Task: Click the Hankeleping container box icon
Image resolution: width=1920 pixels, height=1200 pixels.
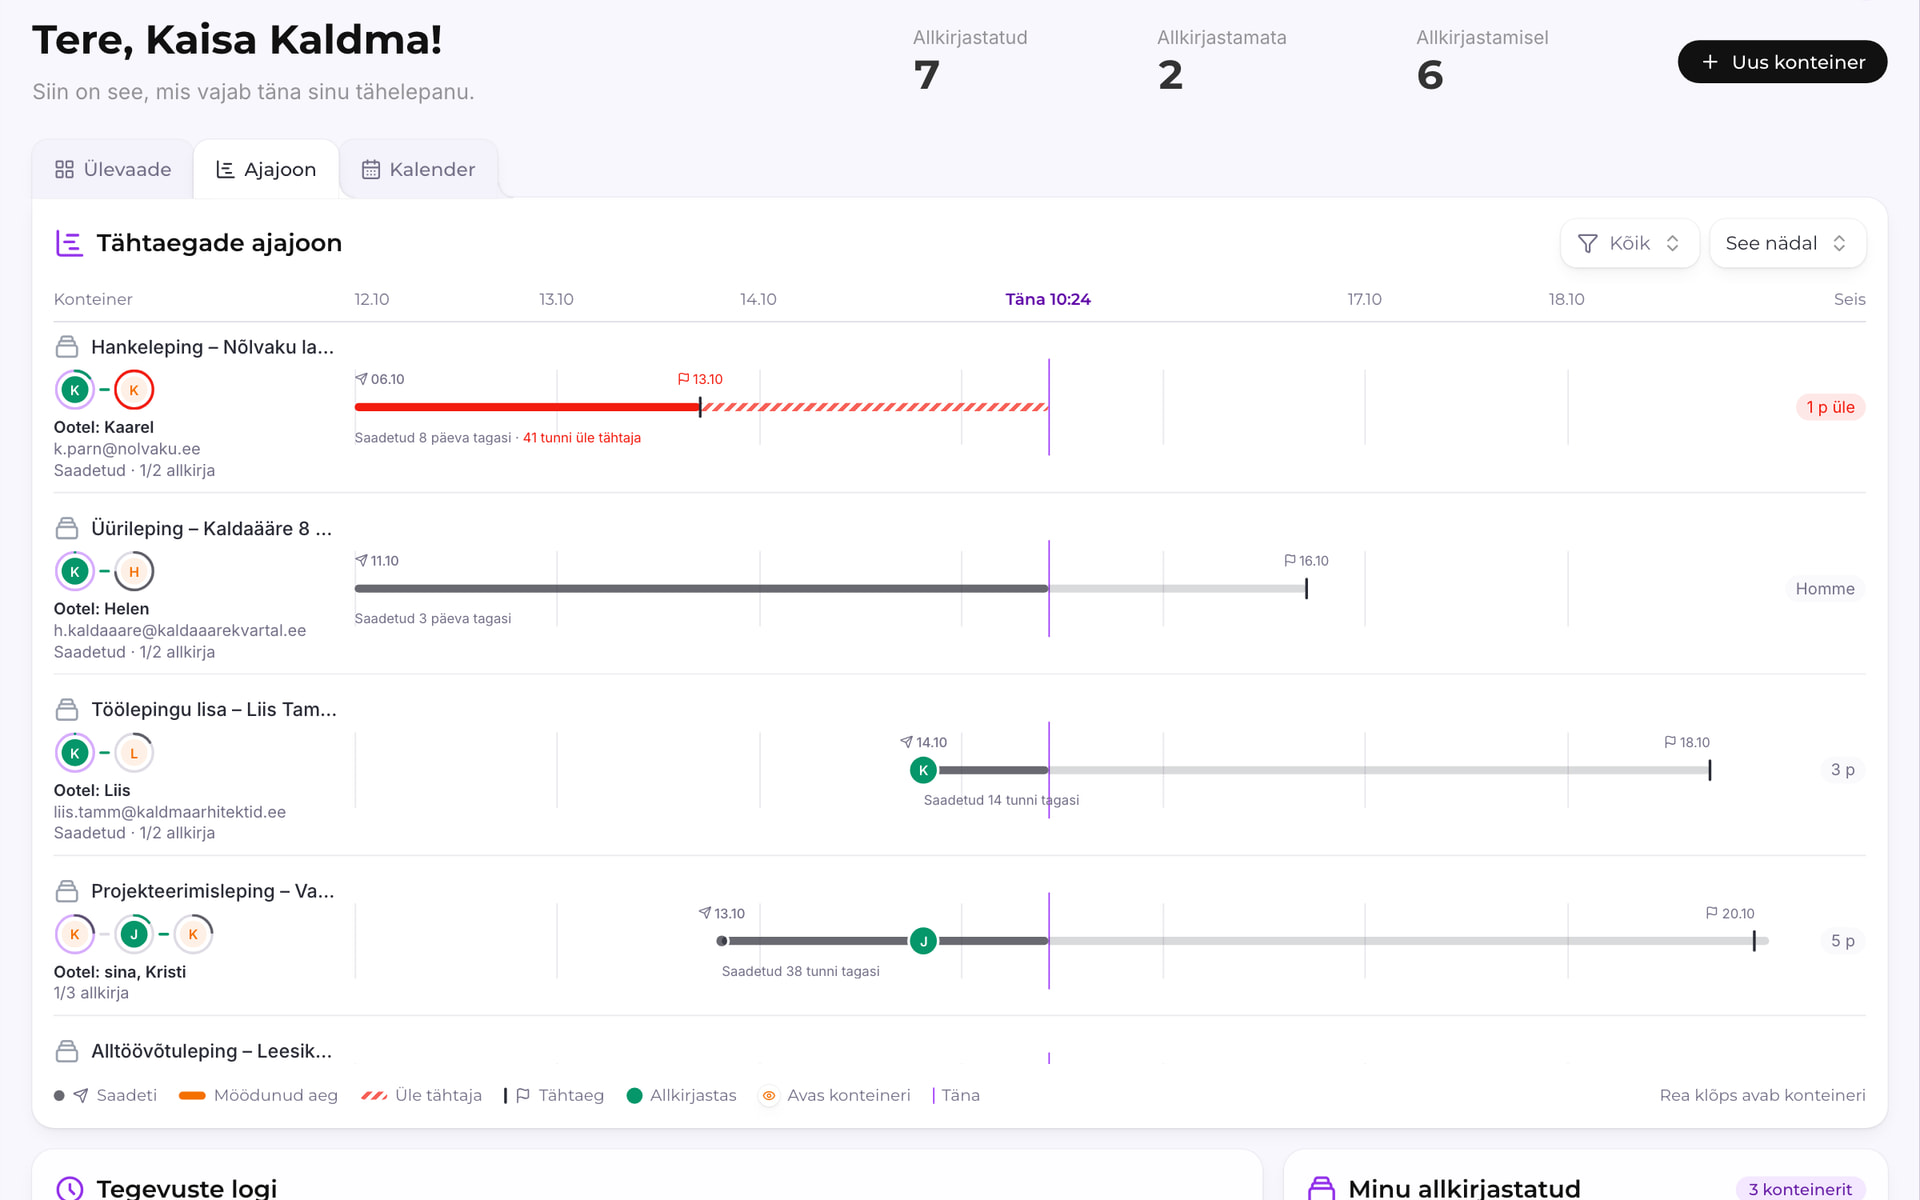Action: (67, 347)
